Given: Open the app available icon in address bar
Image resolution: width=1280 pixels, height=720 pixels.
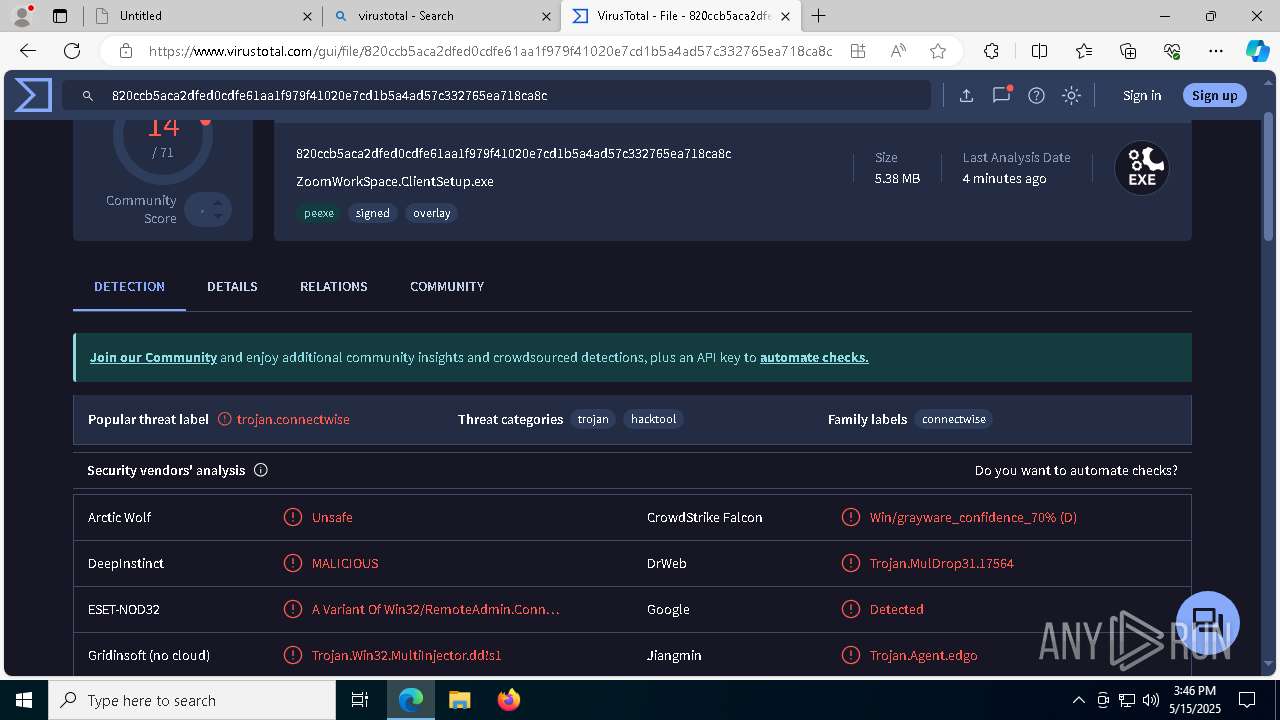Looking at the screenshot, I should 858,51.
